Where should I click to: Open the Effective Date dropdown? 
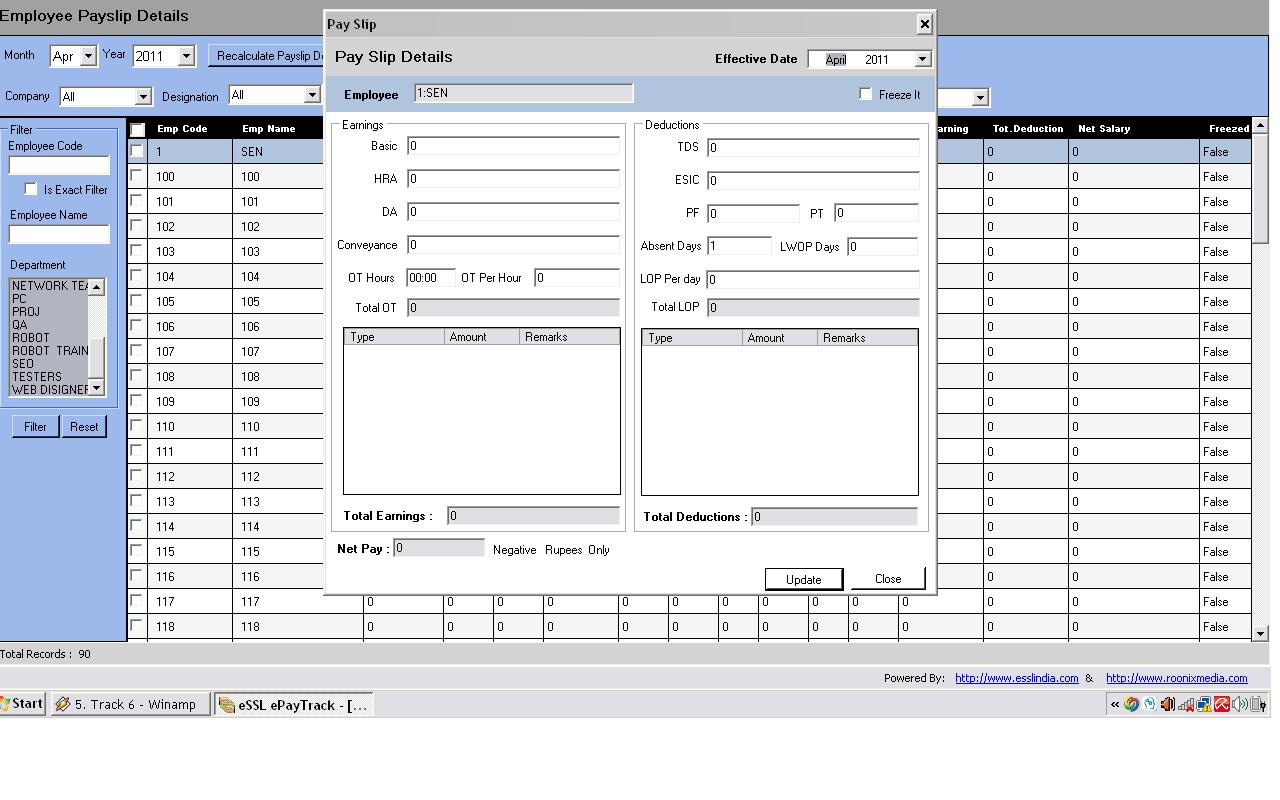922,59
